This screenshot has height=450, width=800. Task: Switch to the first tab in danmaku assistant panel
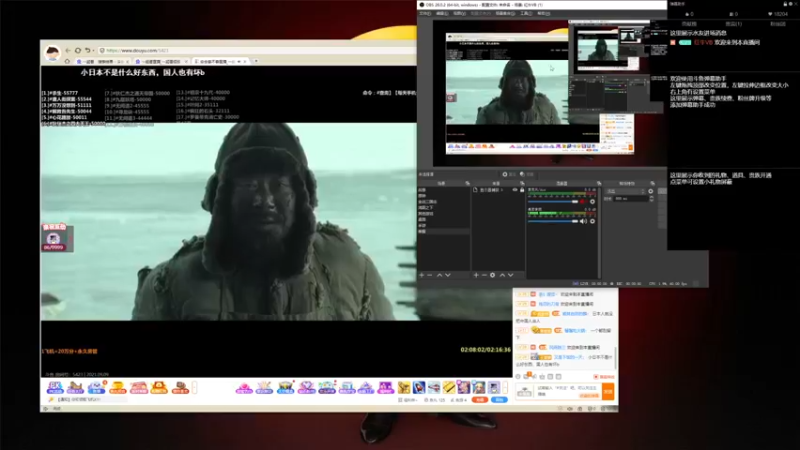pos(689,24)
